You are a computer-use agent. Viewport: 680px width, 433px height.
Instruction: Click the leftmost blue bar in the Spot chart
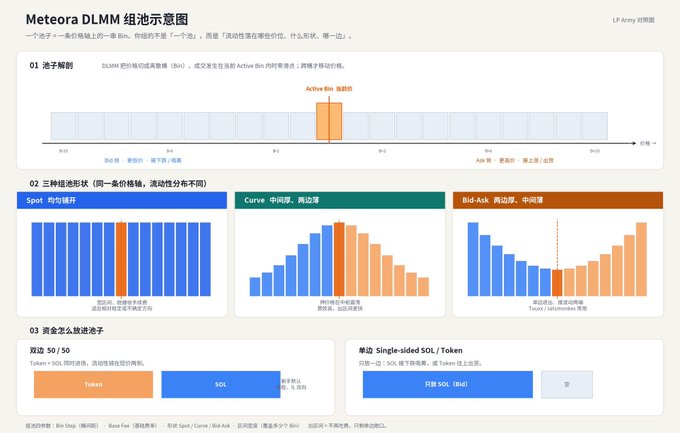point(37,259)
